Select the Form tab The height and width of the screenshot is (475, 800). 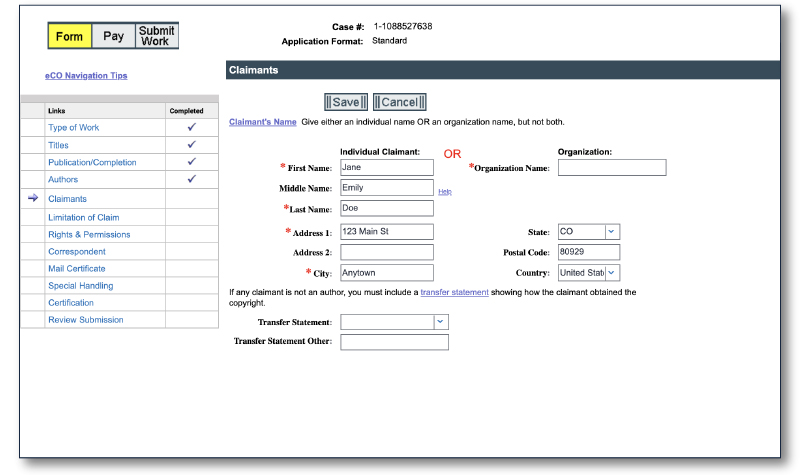[70, 37]
